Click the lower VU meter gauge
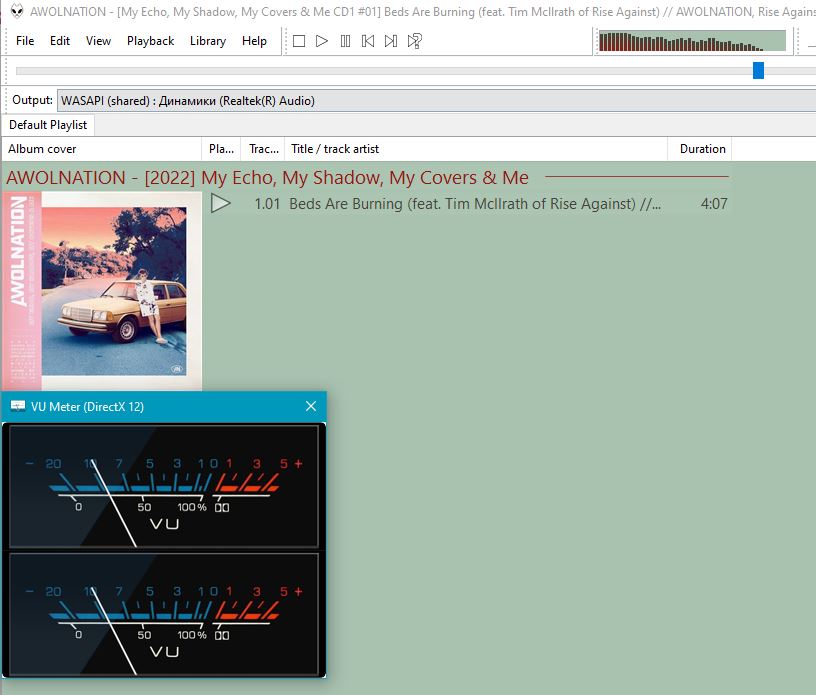The image size is (816, 695). (164, 614)
